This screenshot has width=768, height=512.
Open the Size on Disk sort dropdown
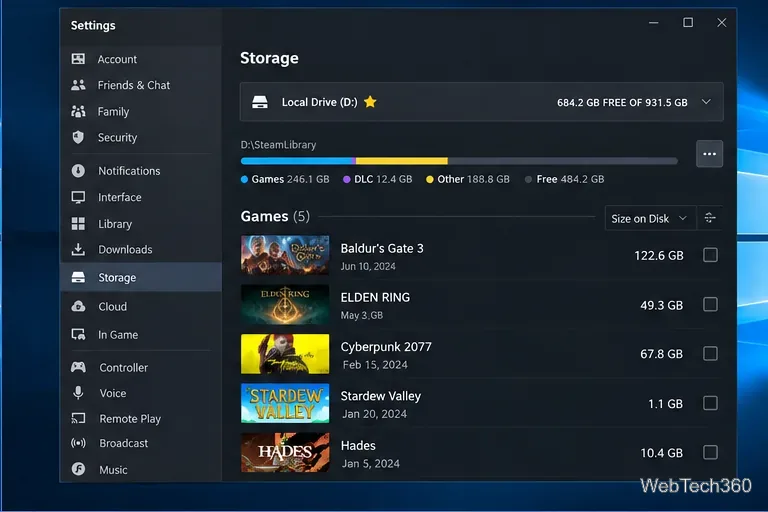[650, 218]
